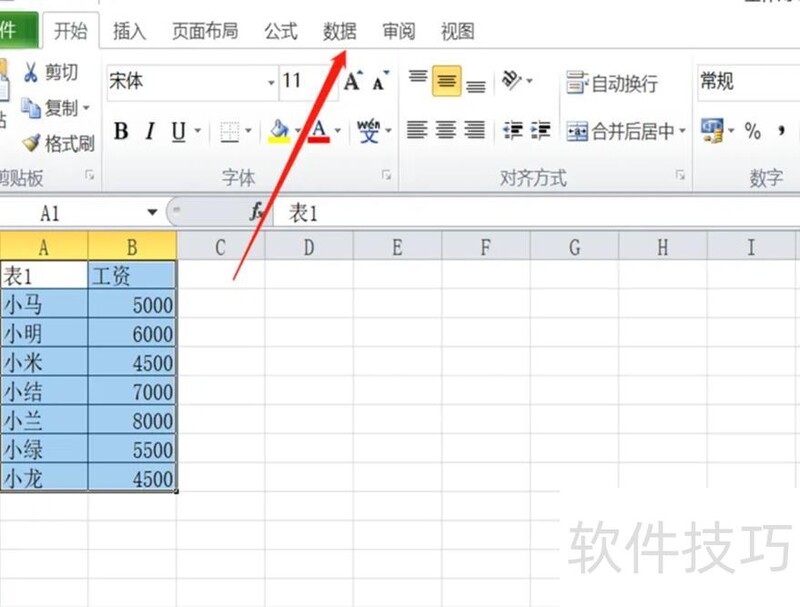Click cell containing 工资
Screen dimensions: 800x607
pos(132,275)
